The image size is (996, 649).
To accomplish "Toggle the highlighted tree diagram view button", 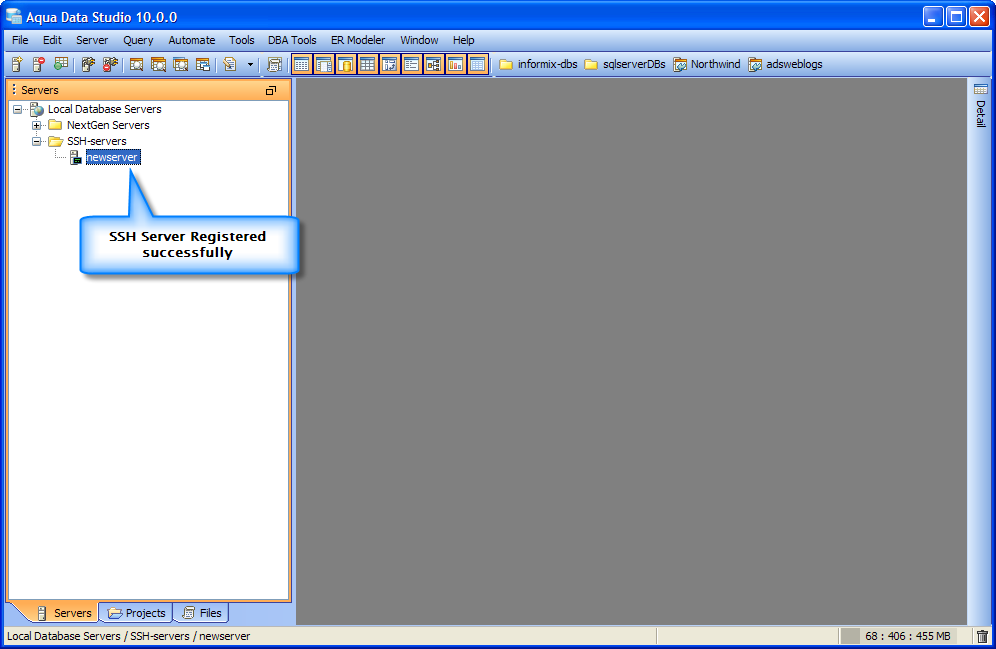I will 433,64.
